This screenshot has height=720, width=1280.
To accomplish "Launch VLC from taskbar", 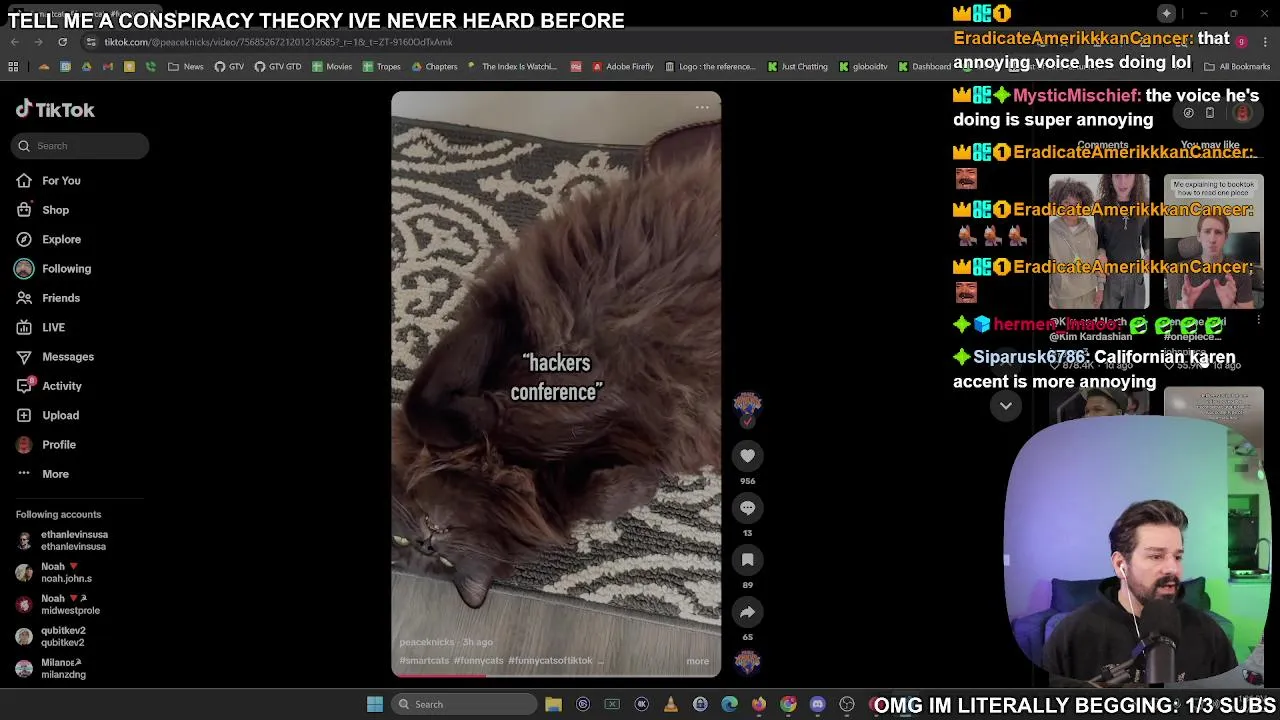I will pos(671,704).
